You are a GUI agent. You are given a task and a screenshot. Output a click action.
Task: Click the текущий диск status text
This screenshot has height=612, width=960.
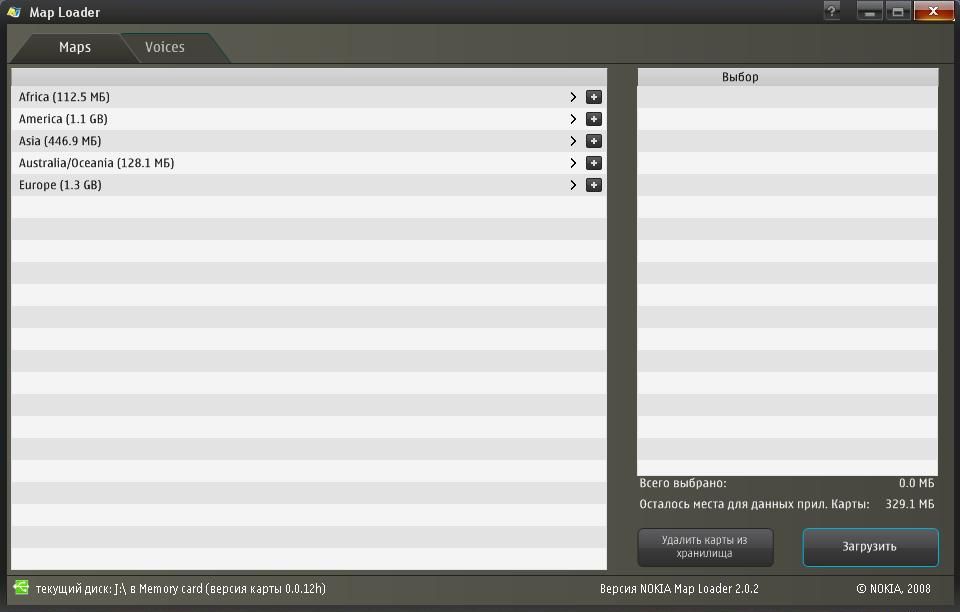tap(181, 589)
